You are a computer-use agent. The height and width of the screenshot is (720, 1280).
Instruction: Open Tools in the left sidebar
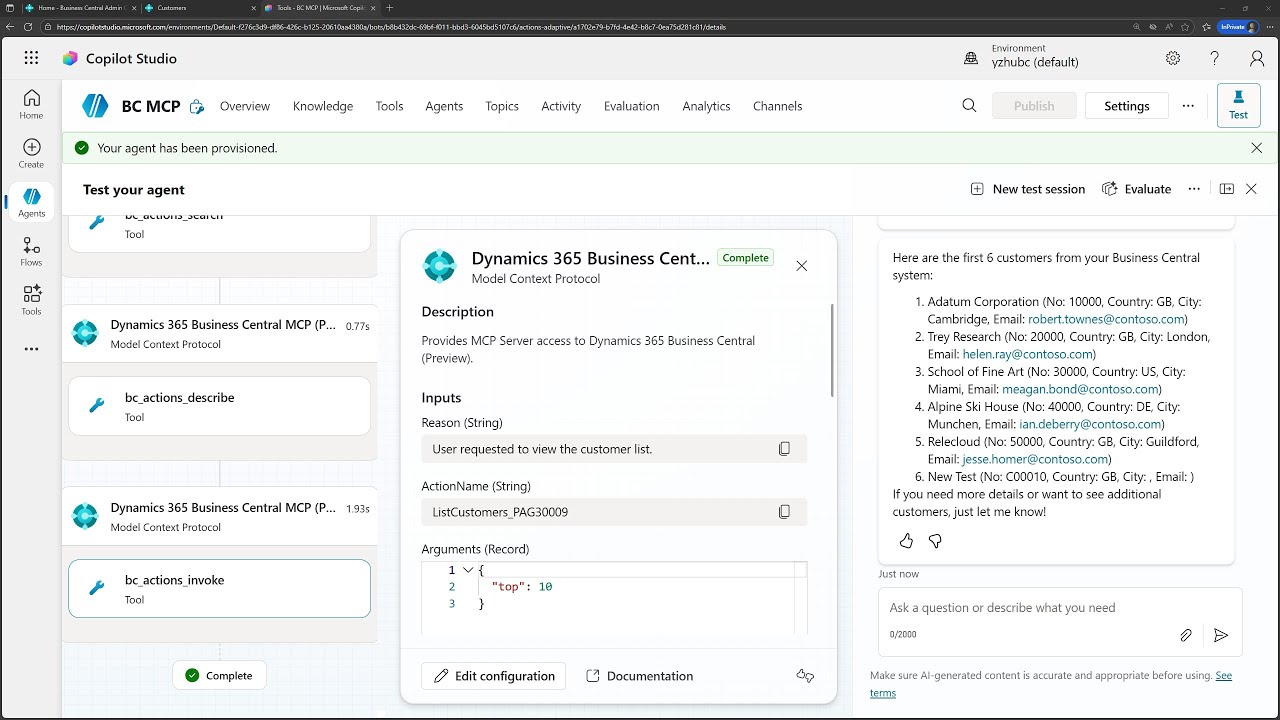coord(31,300)
